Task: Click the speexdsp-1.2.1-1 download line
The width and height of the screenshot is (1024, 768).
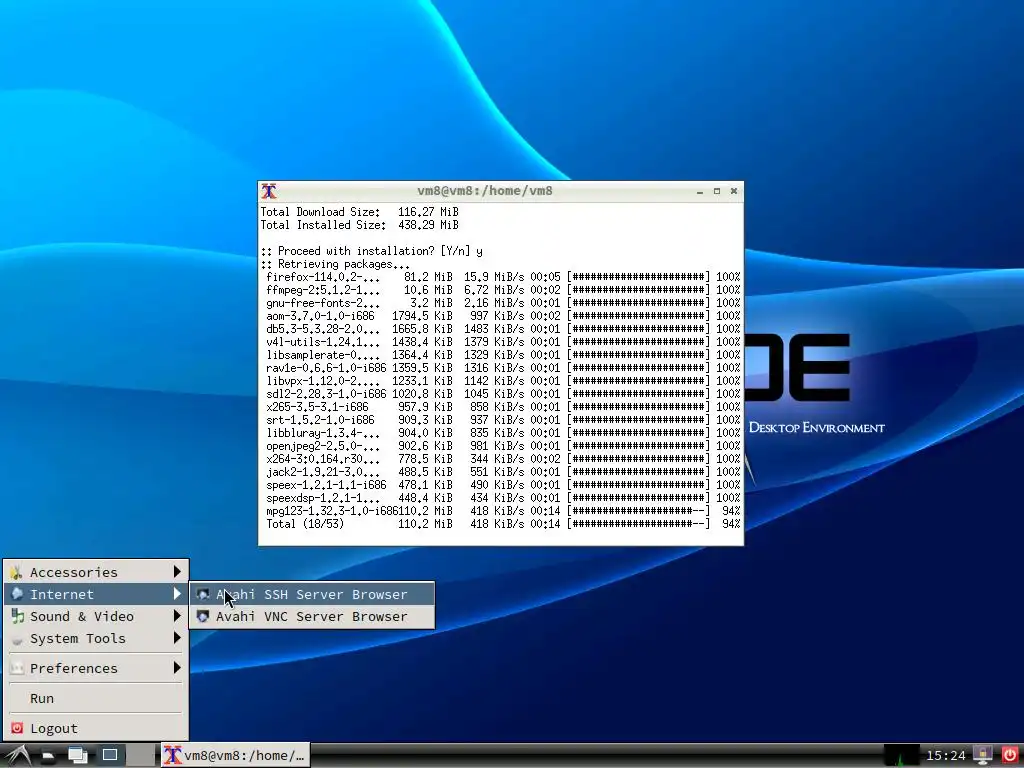Action: (500, 498)
